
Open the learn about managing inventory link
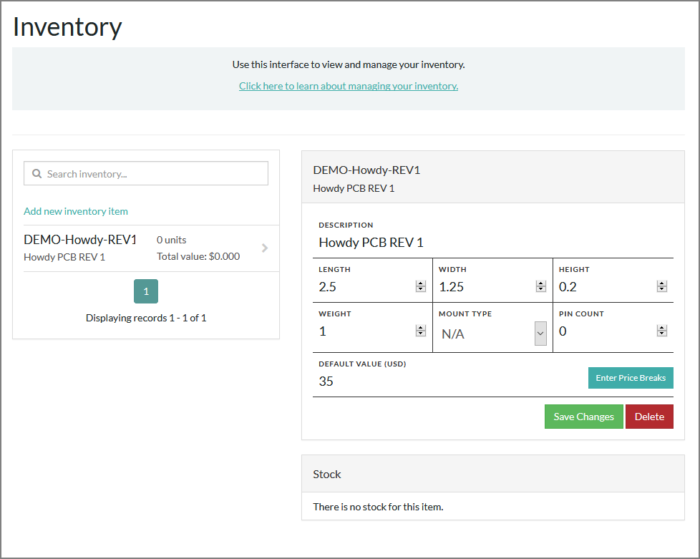tap(348, 86)
